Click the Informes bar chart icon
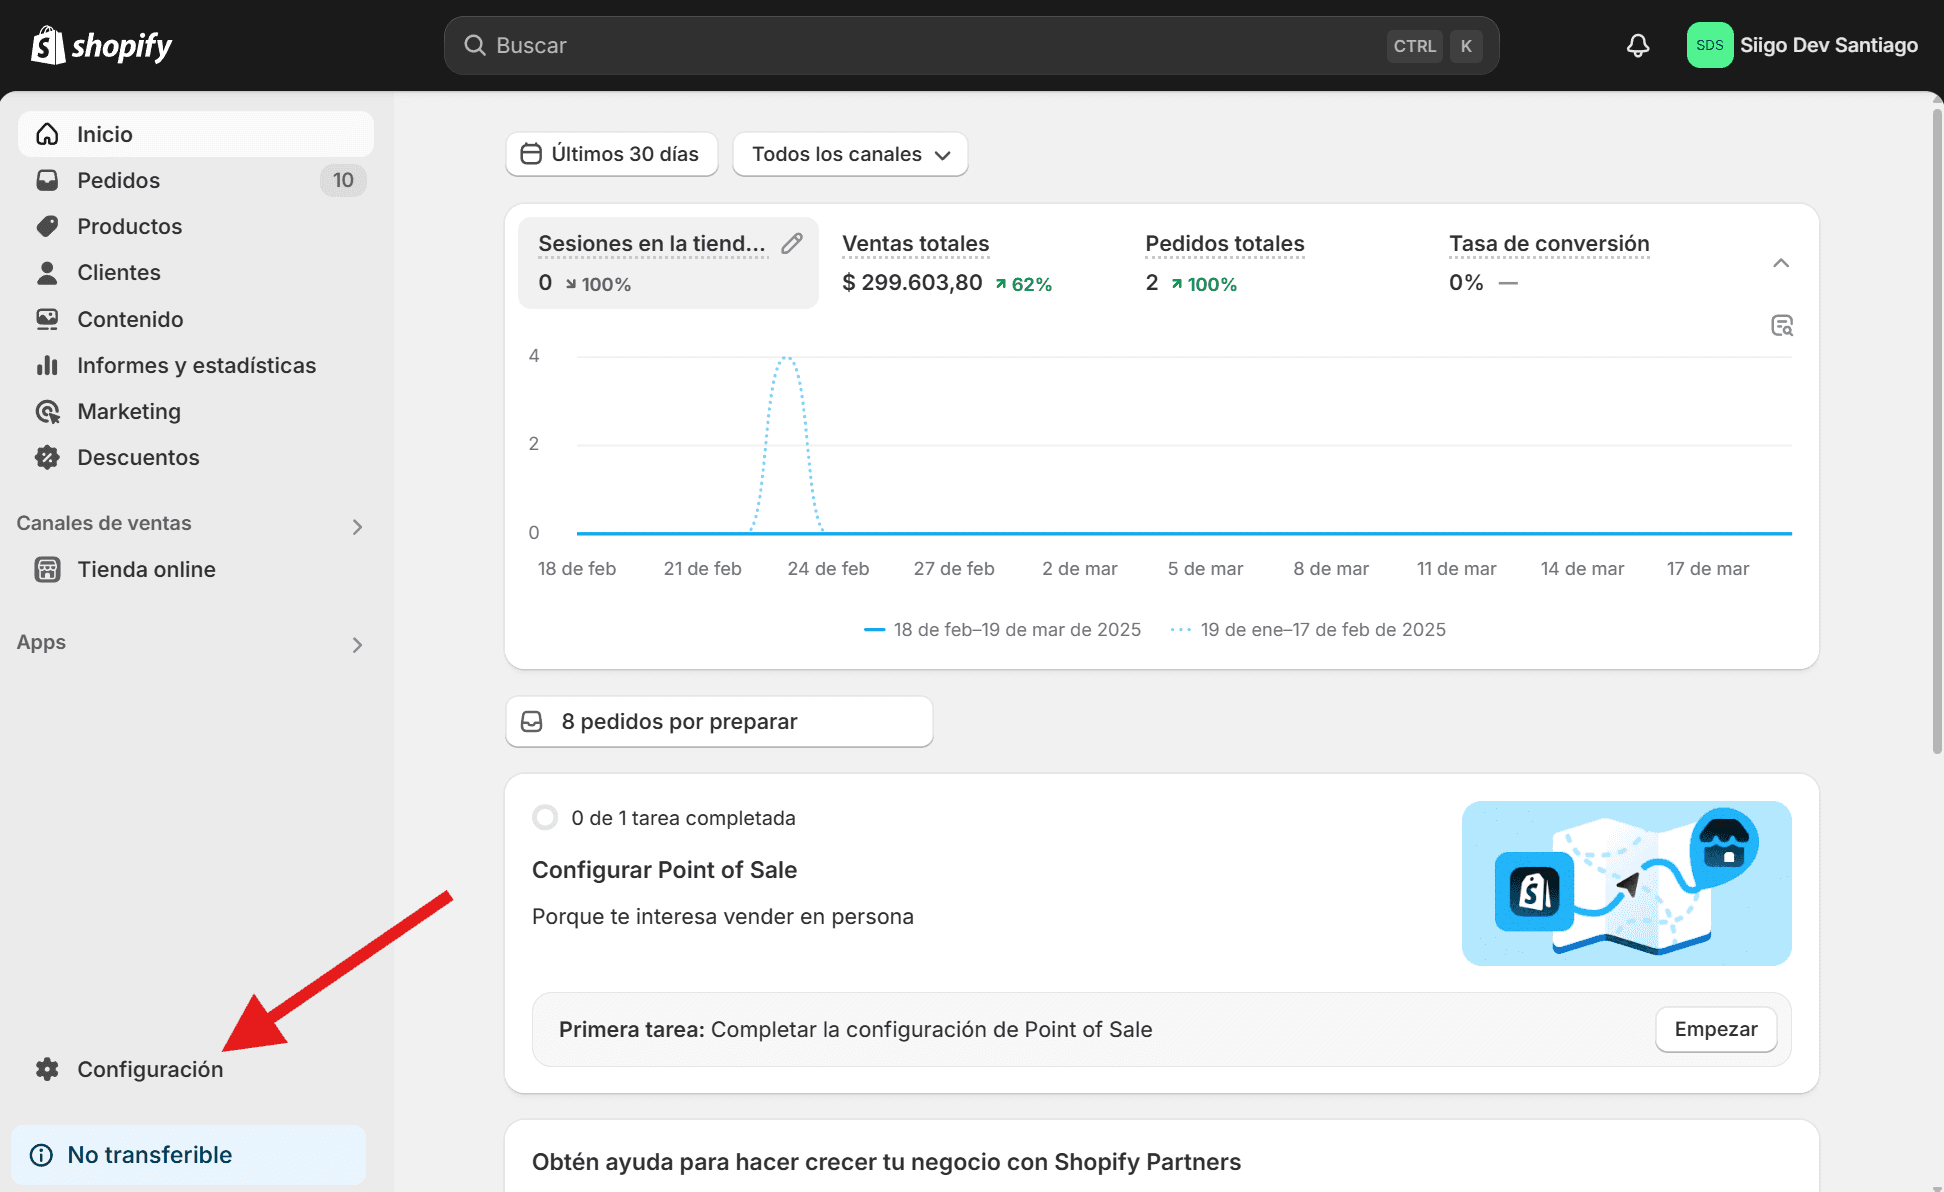Viewport: 1944px width, 1192px height. [47, 365]
